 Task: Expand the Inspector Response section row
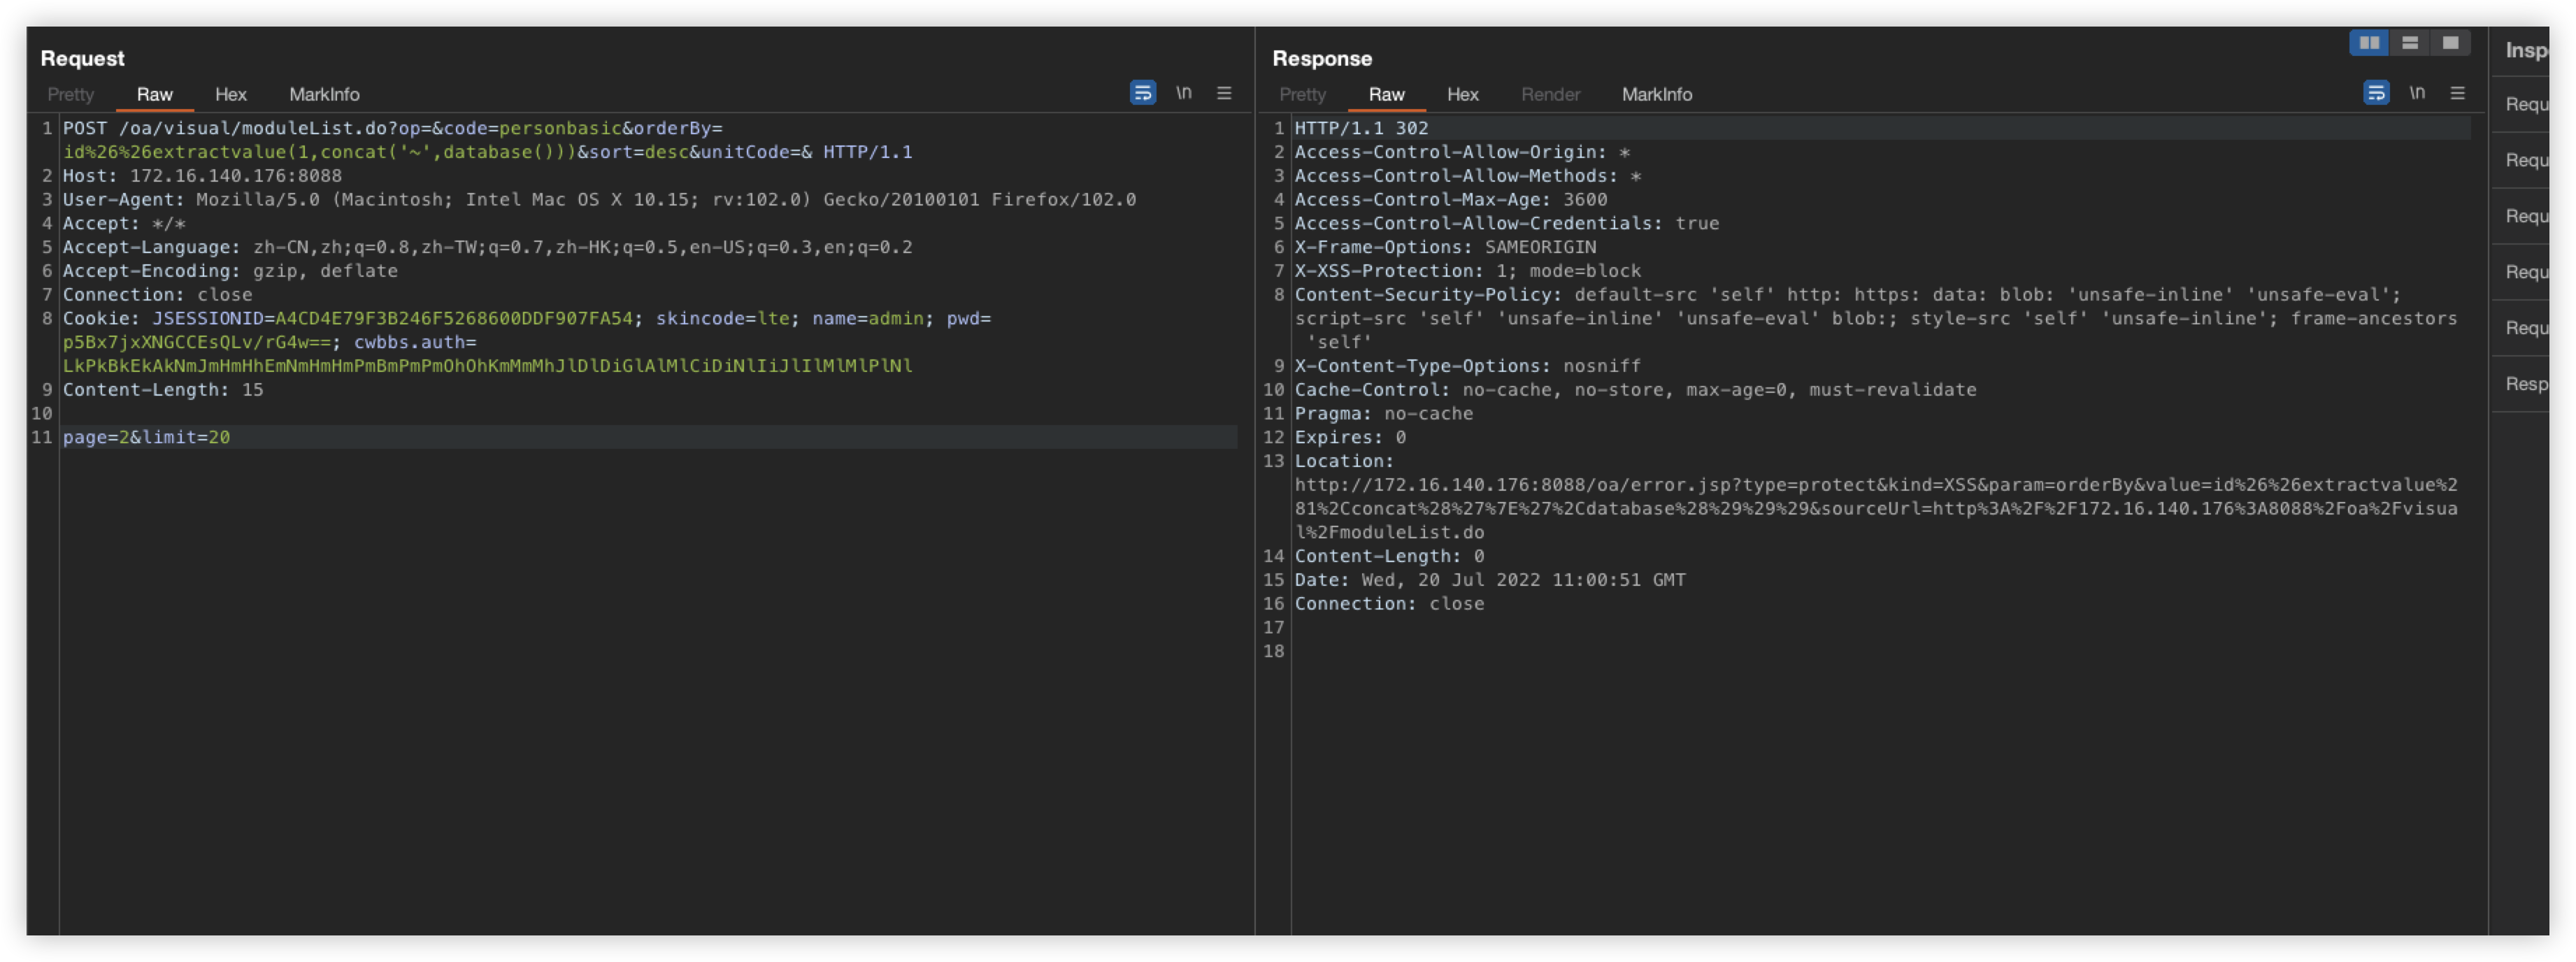[x=2526, y=384]
